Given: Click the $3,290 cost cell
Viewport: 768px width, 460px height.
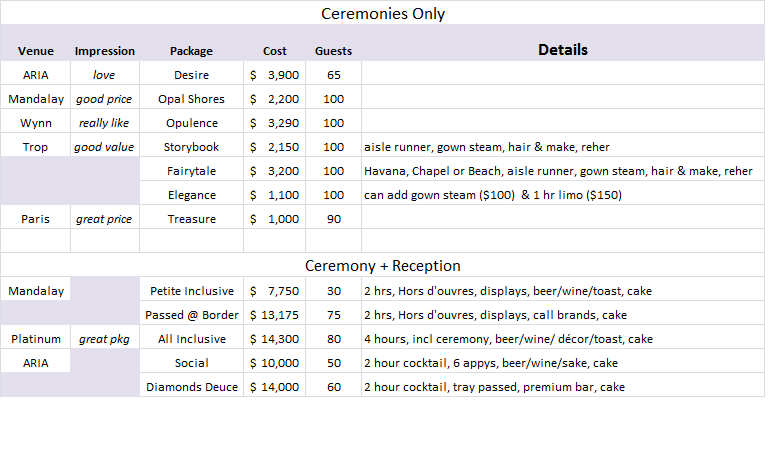Looking at the screenshot, I should [274, 123].
